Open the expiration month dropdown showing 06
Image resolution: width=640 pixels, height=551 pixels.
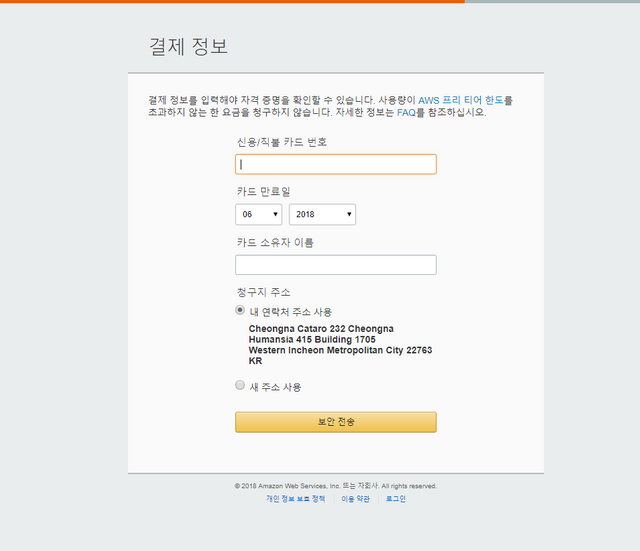pyautogui.click(x=258, y=214)
